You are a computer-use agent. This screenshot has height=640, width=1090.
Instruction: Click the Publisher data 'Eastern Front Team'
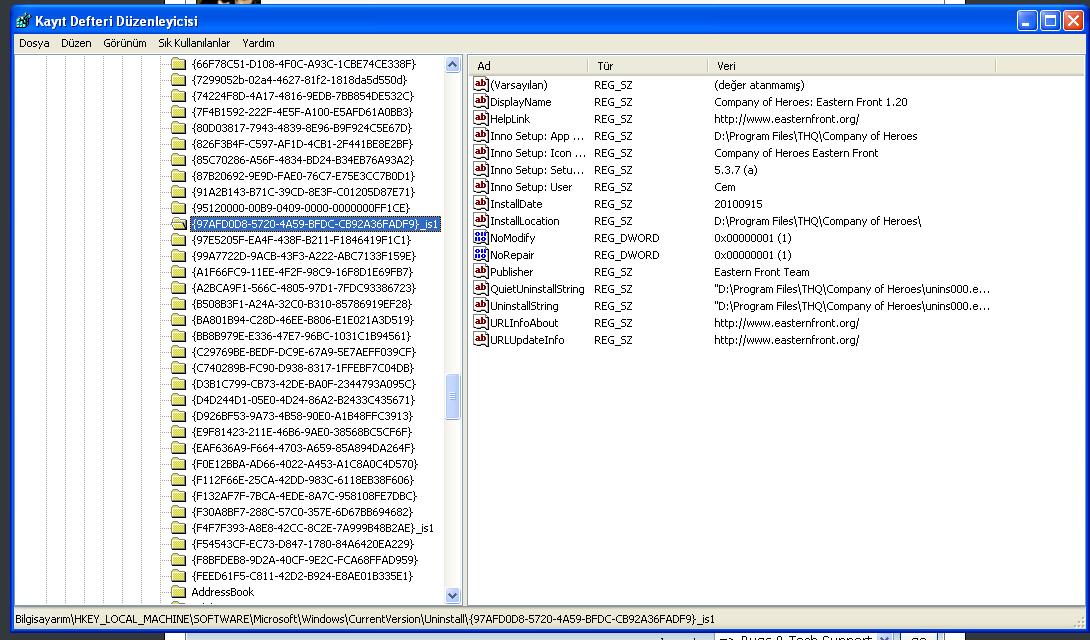tap(761, 272)
